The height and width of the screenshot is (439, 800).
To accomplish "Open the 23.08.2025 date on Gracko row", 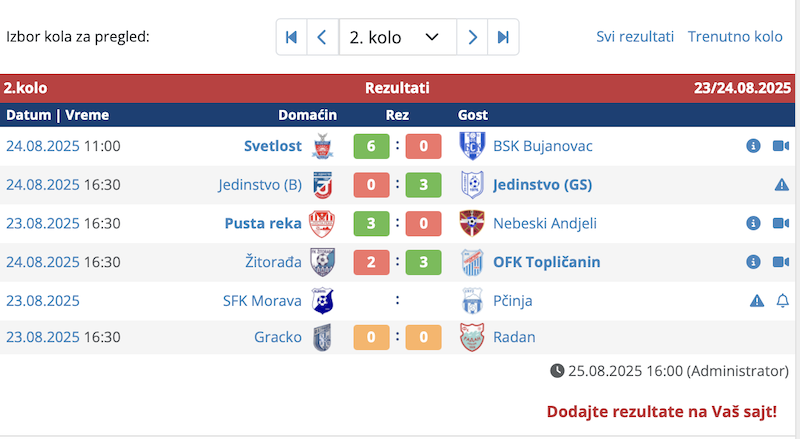I will [43, 337].
